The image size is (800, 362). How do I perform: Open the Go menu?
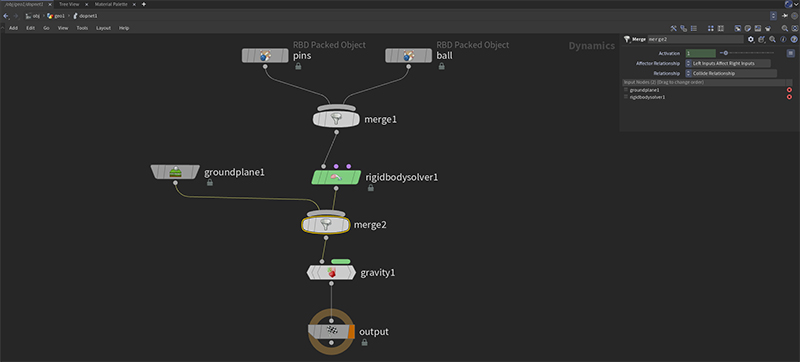pos(46,28)
